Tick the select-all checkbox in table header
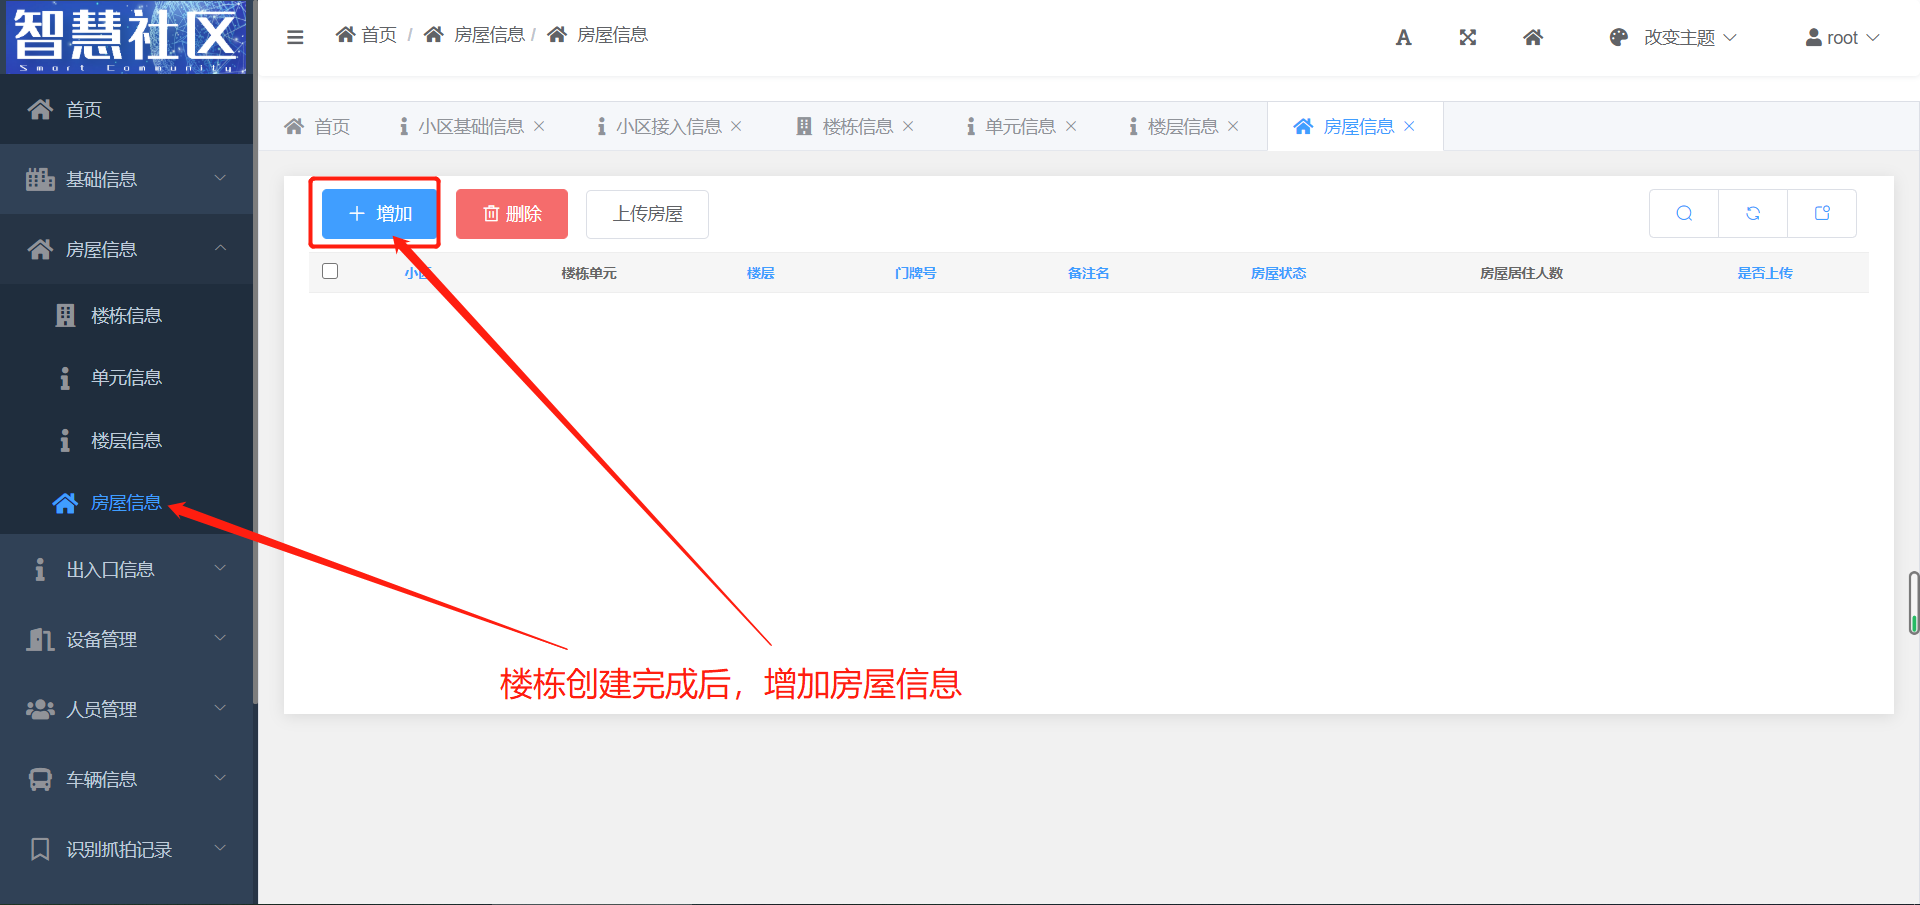The width and height of the screenshot is (1920, 905). [330, 271]
